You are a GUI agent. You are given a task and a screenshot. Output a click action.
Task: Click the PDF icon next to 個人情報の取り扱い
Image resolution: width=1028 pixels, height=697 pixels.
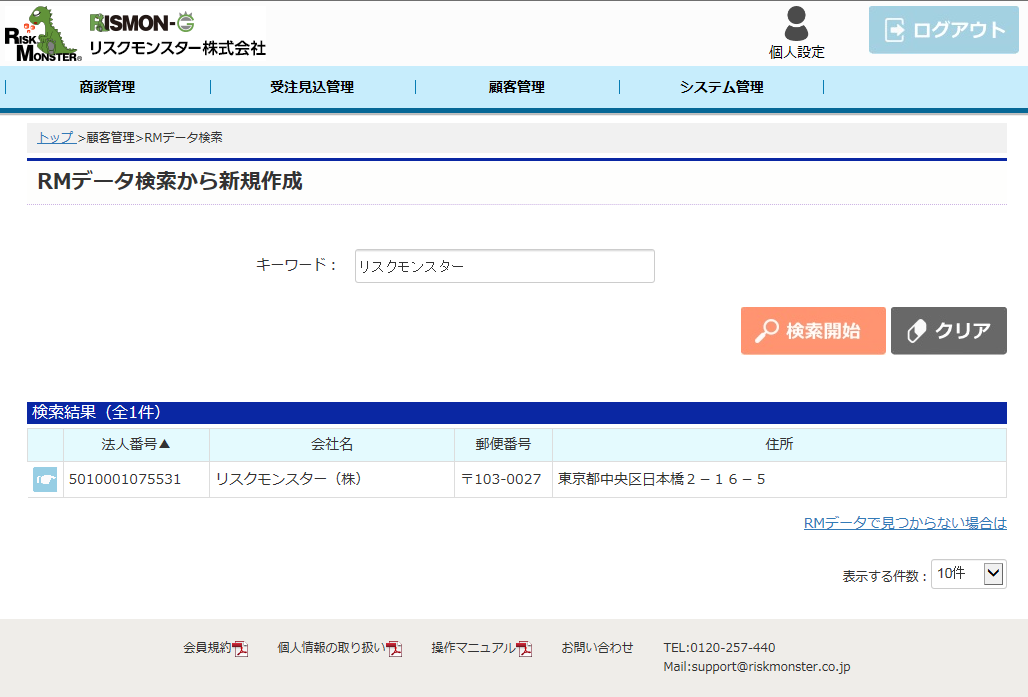coord(394,648)
